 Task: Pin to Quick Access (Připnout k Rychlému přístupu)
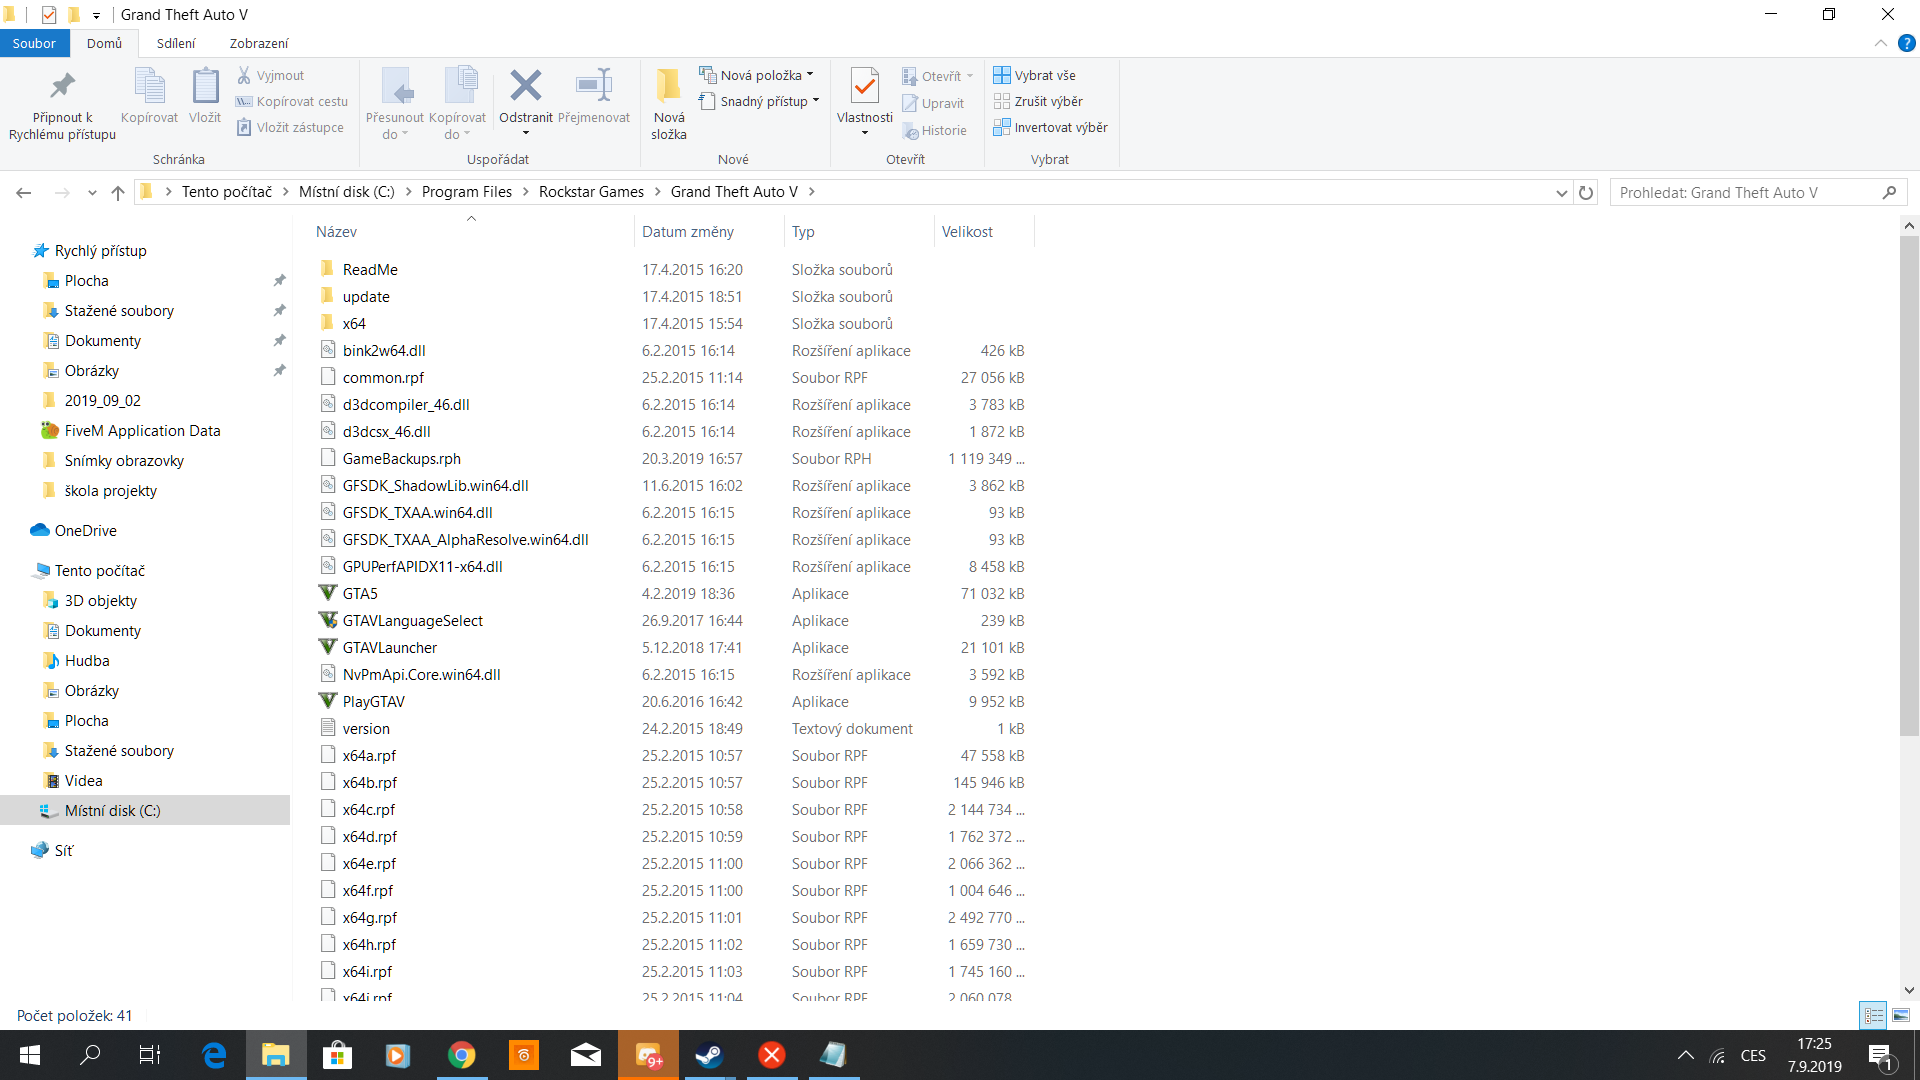coord(62,105)
